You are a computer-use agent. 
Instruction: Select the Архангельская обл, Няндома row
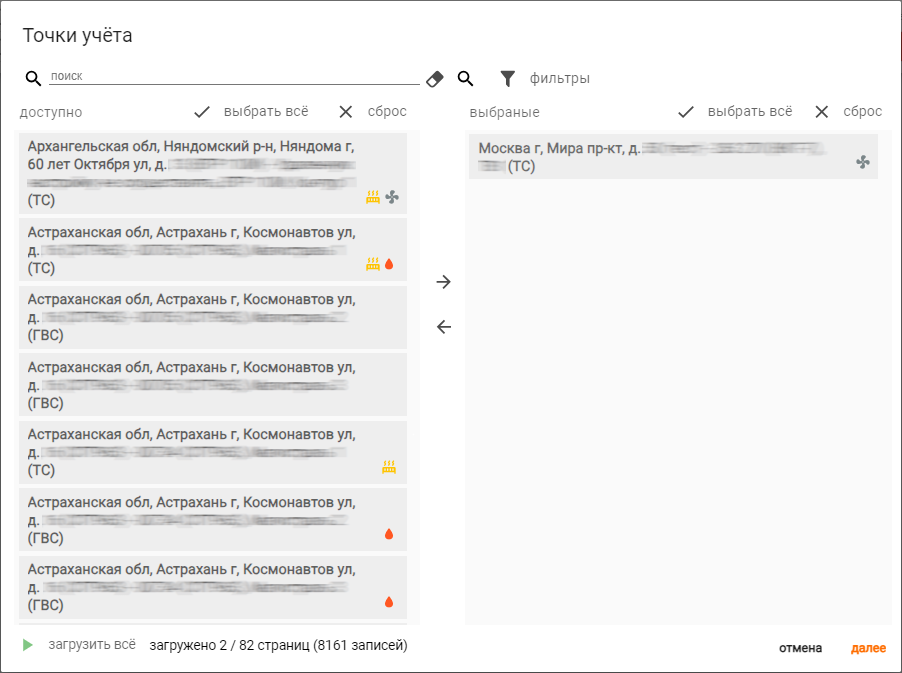click(213, 173)
